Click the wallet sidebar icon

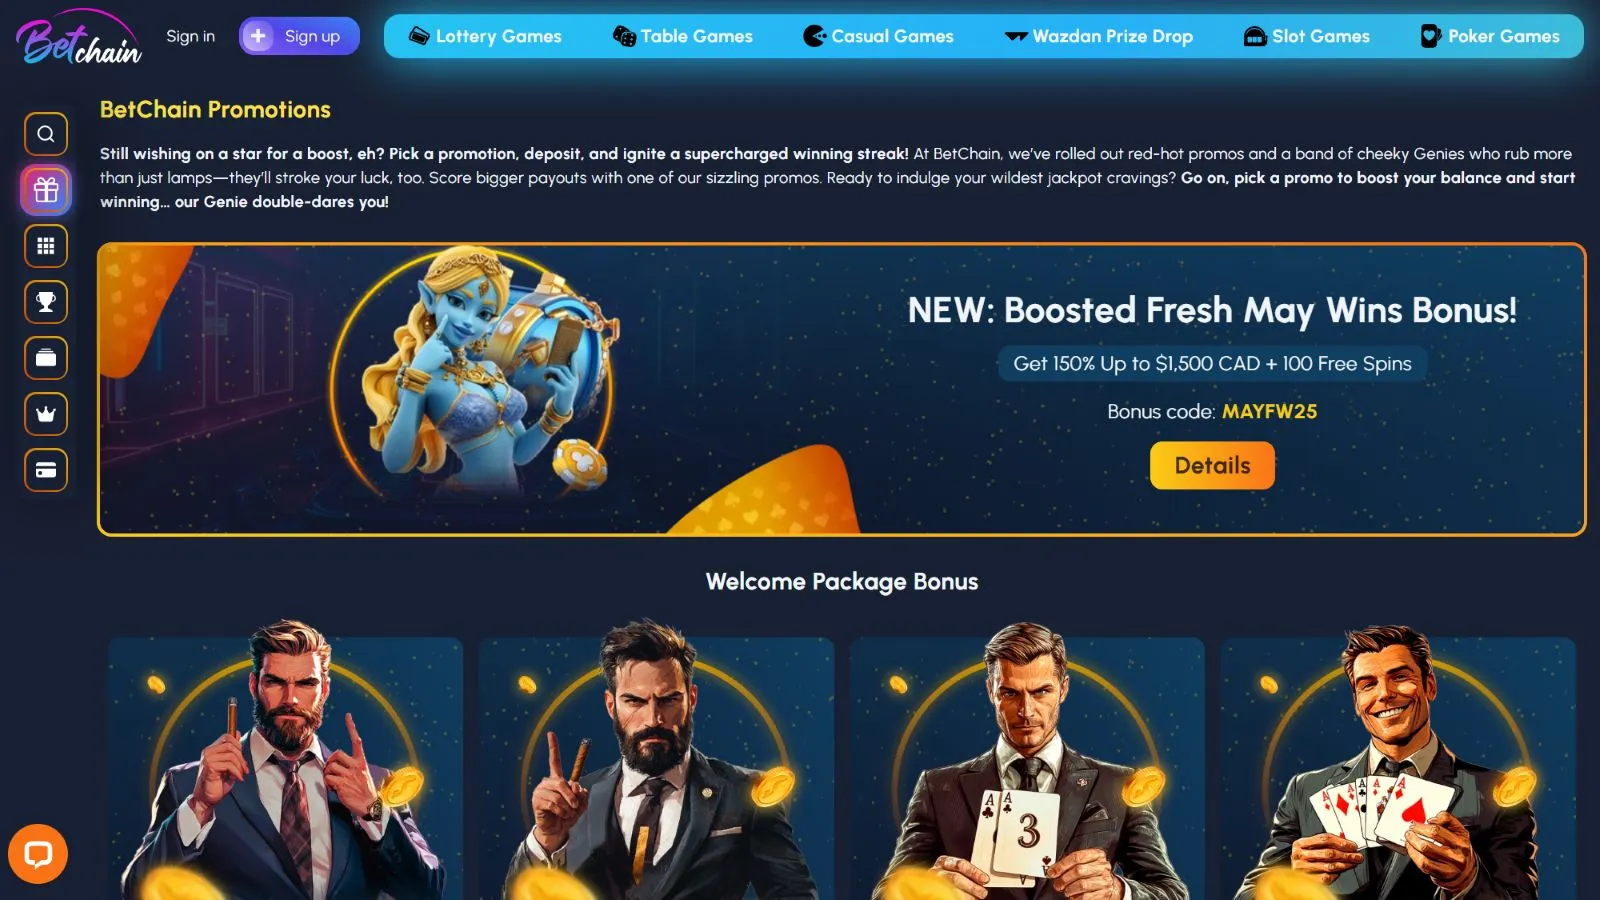[46, 358]
